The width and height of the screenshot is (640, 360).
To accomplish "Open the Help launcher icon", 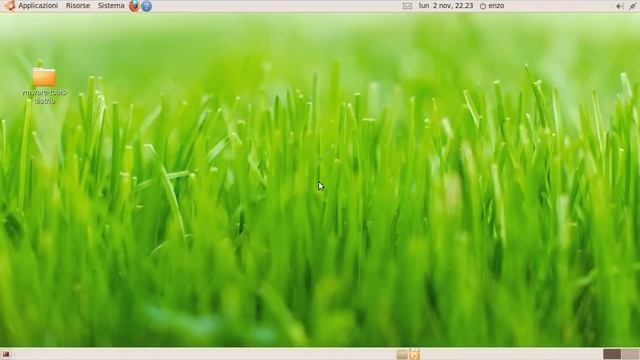I will (x=146, y=6).
